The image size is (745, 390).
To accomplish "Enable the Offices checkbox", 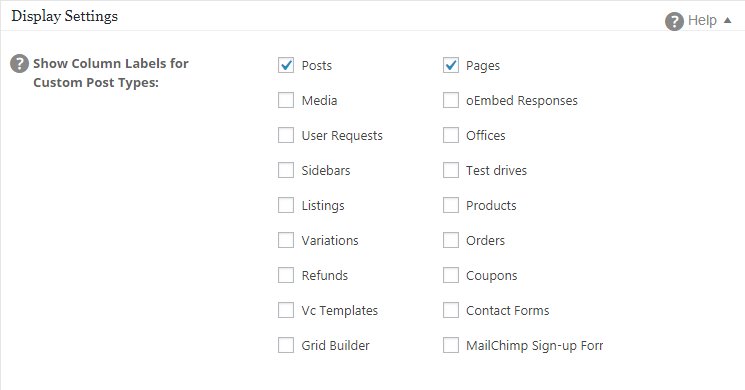I will click(x=451, y=135).
